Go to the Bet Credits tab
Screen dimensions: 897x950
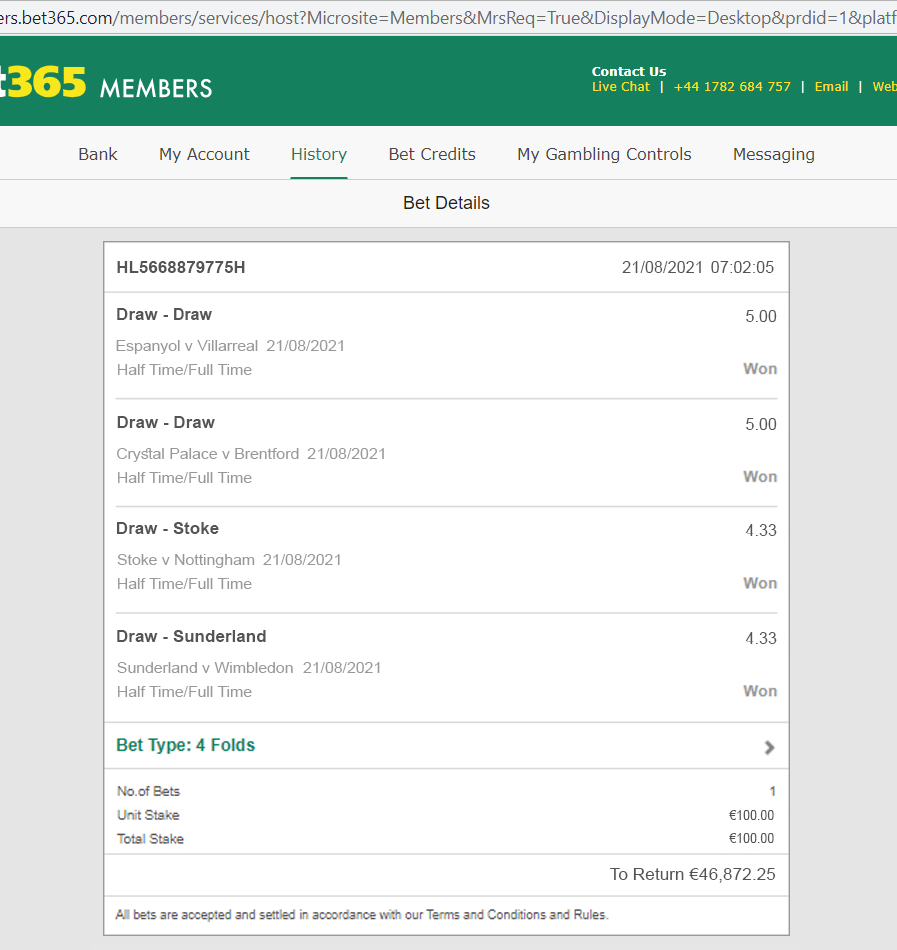[x=432, y=154]
